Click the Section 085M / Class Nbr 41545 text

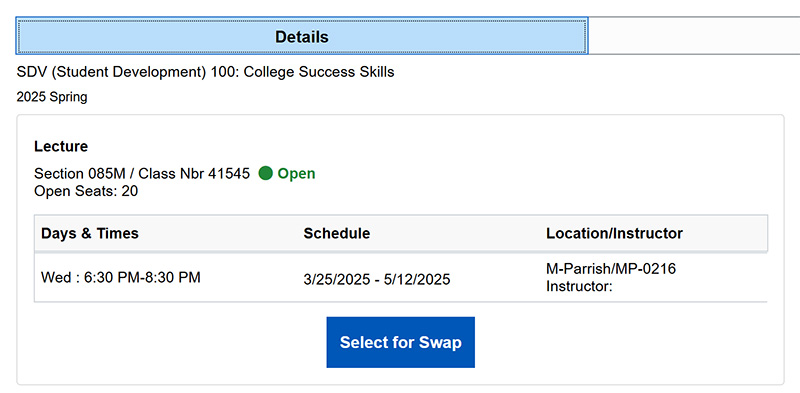coord(142,174)
